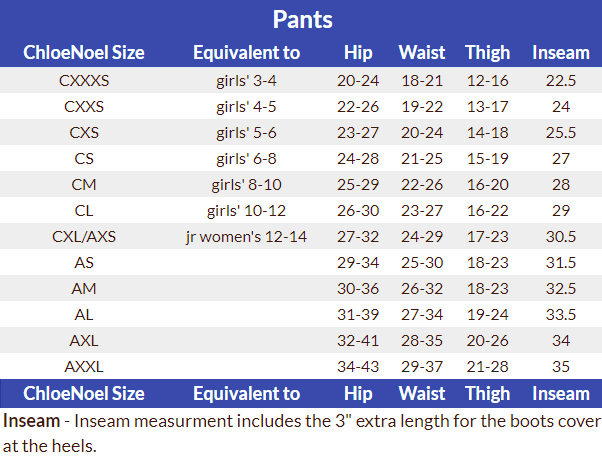
Task: Click the AXL size label
Action: [84, 341]
